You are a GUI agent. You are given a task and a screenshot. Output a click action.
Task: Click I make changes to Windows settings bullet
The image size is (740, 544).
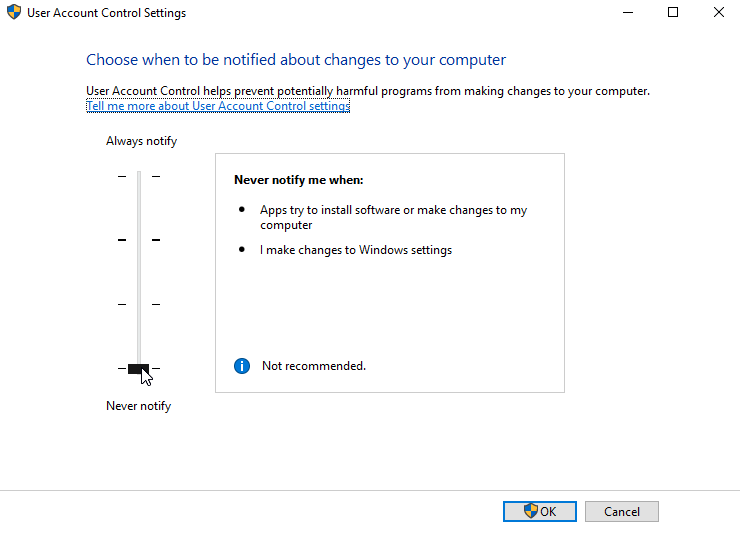pyautogui.click(x=356, y=250)
